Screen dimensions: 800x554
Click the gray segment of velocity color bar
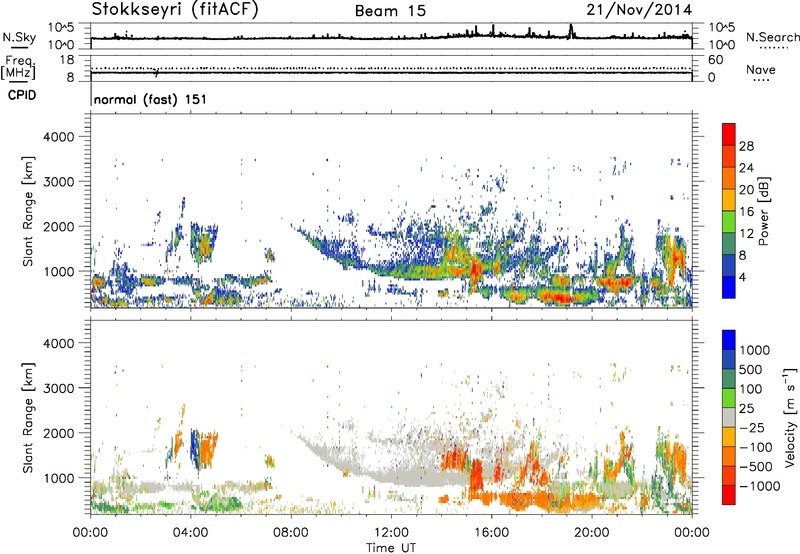[729, 417]
